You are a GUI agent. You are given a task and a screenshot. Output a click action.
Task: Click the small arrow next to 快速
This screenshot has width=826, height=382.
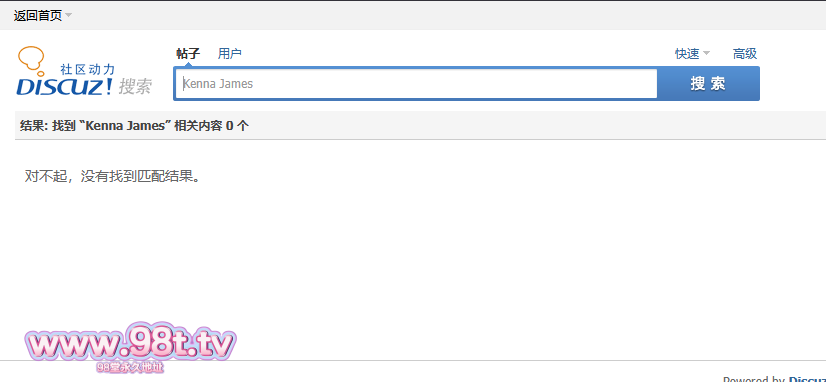pos(706,53)
